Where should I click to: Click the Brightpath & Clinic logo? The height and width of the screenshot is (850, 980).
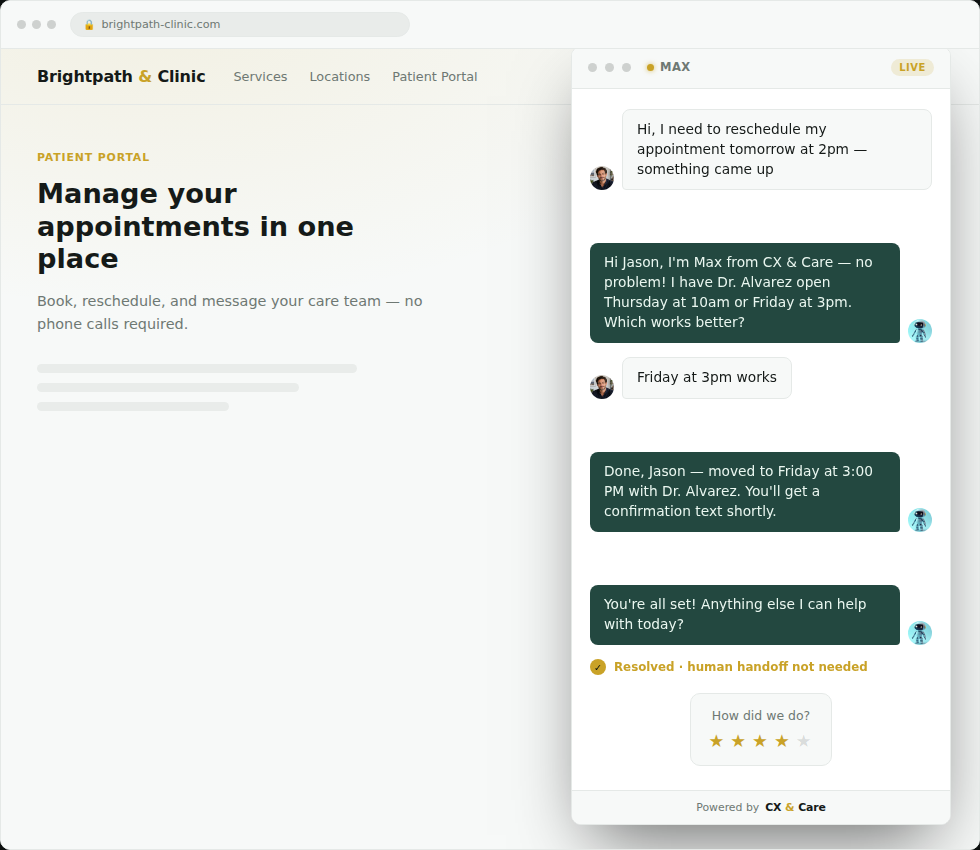coord(121,76)
